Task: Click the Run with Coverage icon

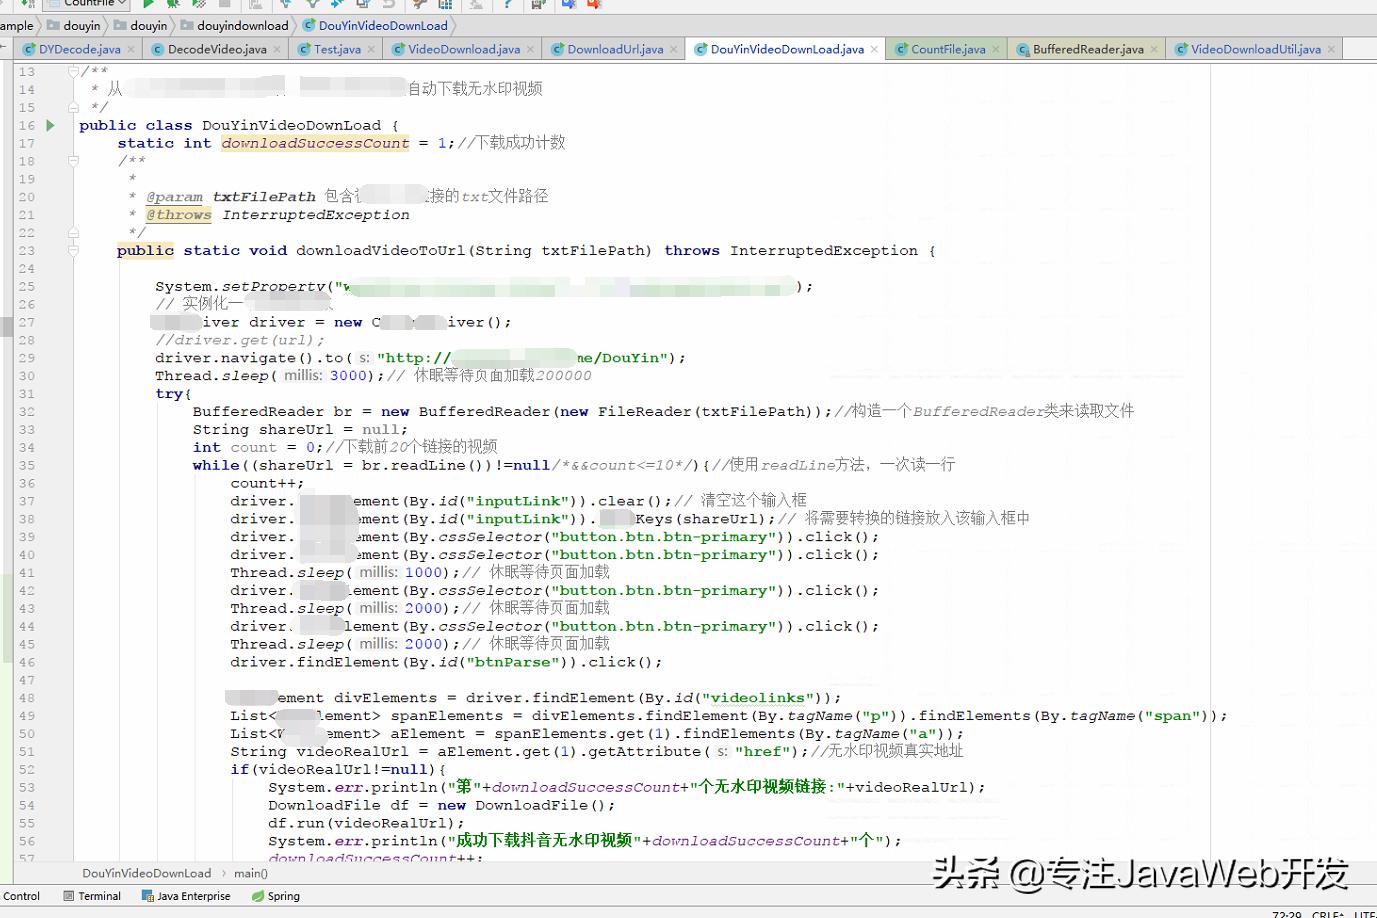Action: point(197,5)
